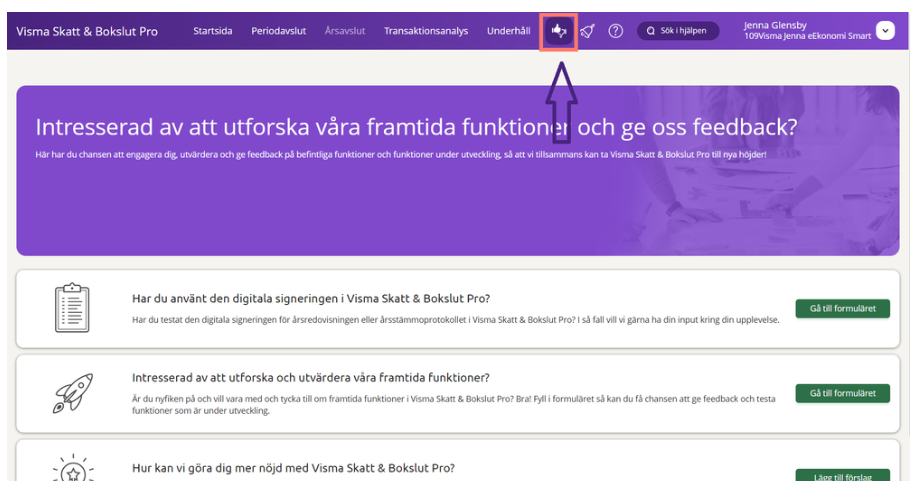The image size is (916, 502).
Task: Open the feedback thumbs-up icon
Action: [x=559, y=32]
